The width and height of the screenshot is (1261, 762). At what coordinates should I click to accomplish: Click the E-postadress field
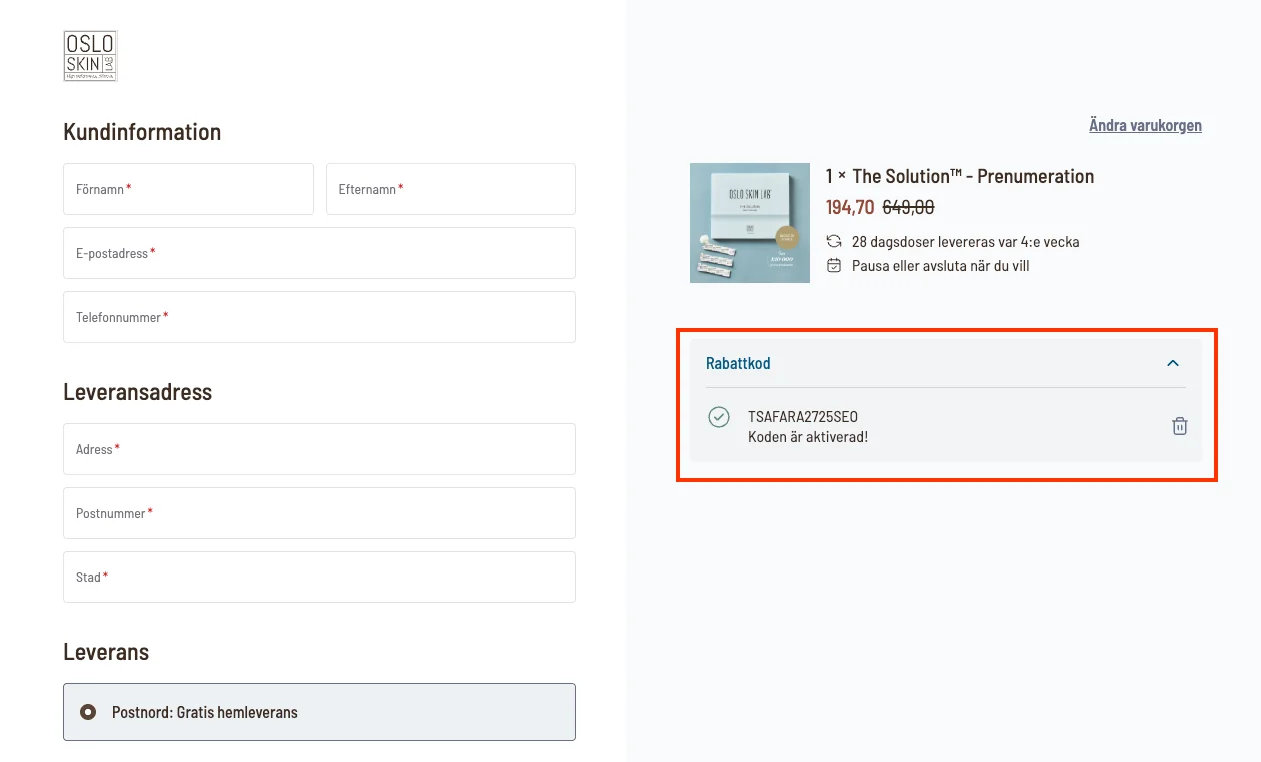[x=319, y=253]
